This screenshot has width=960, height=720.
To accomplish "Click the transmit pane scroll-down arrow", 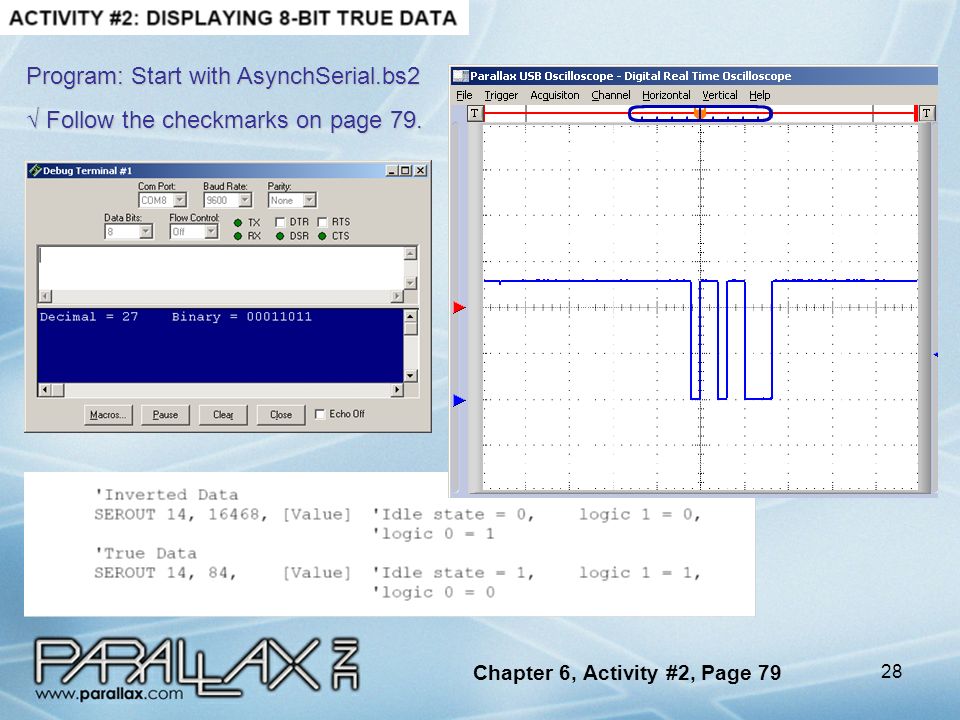I will click(x=410, y=282).
